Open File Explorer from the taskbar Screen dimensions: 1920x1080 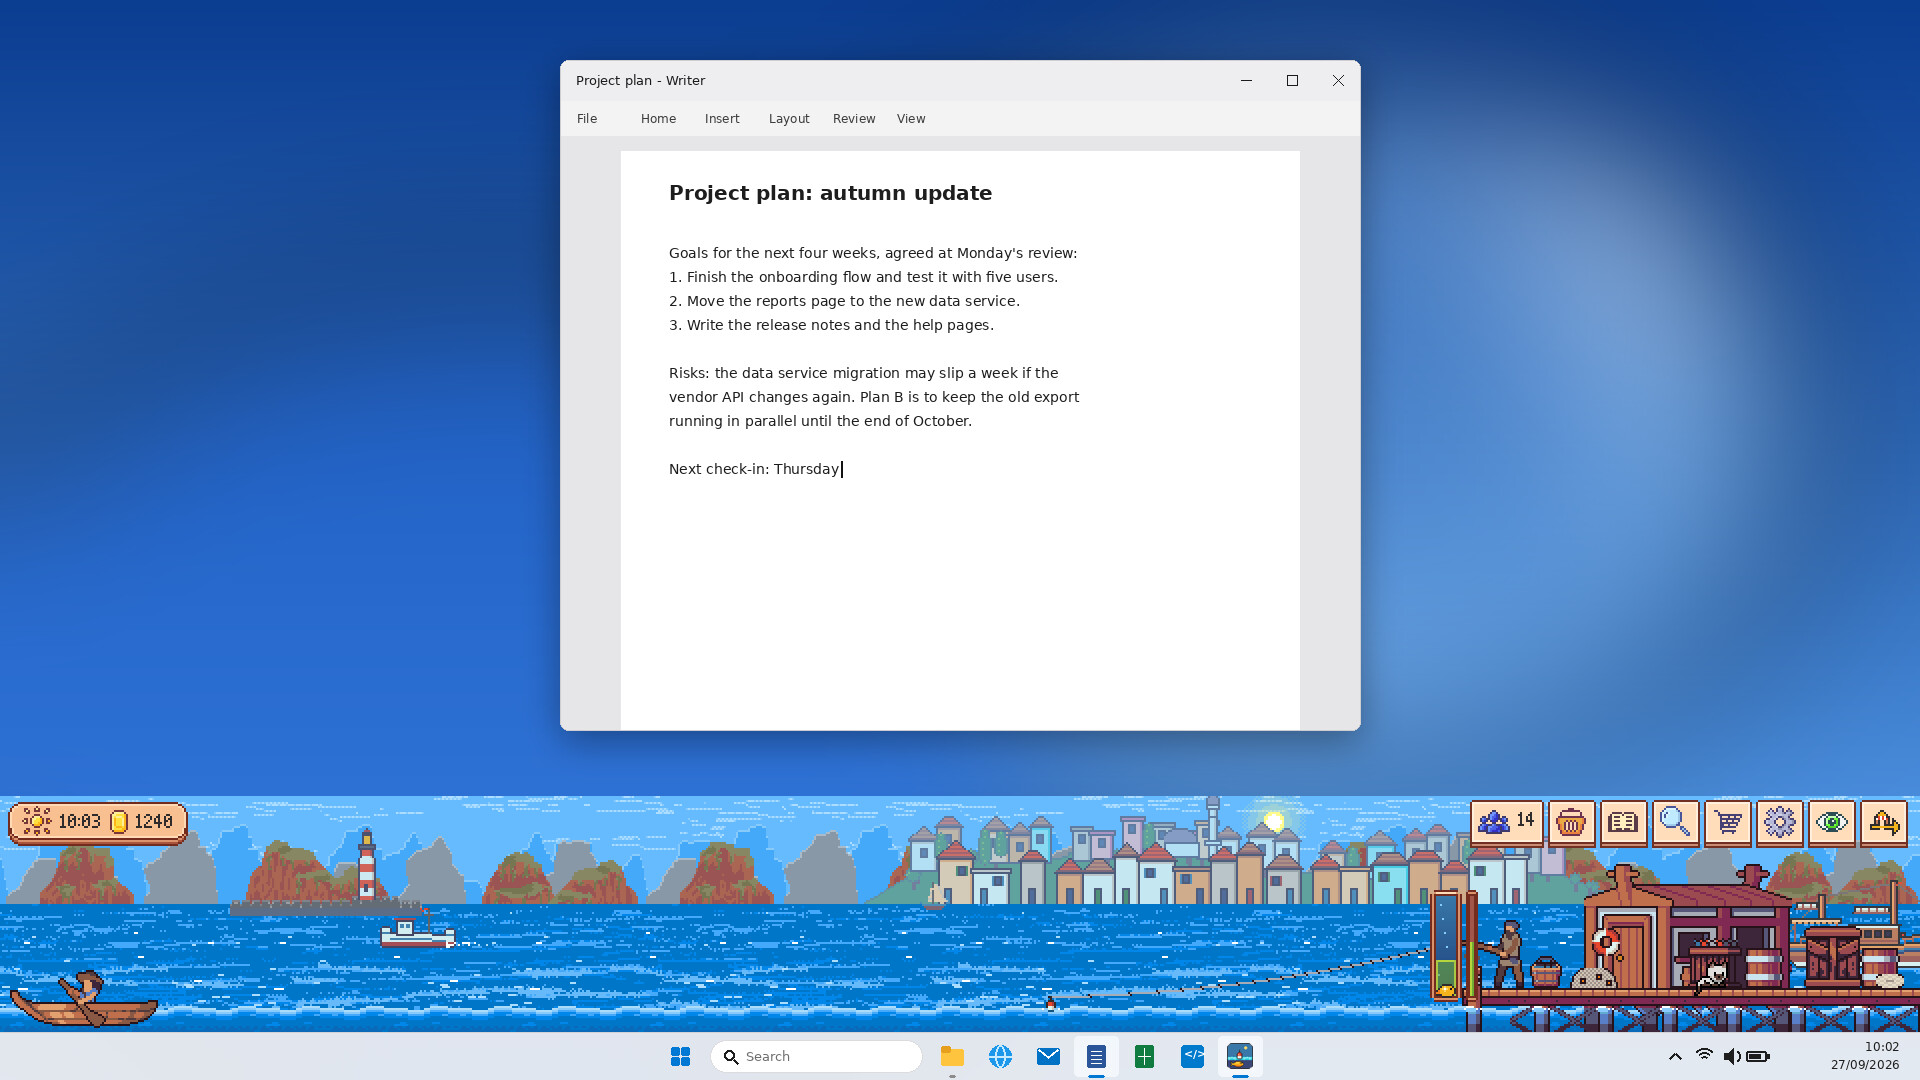pyautogui.click(x=952, y=1056)
